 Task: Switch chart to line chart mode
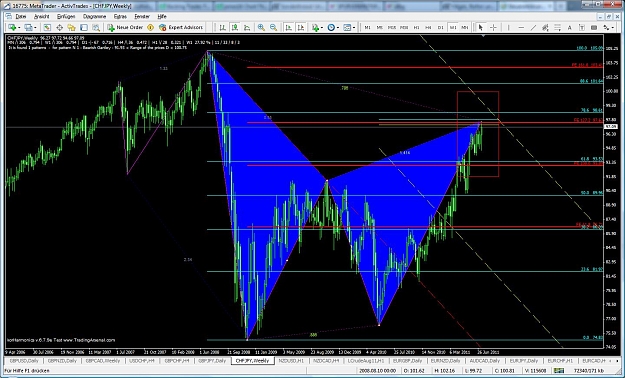coord(247,28)
